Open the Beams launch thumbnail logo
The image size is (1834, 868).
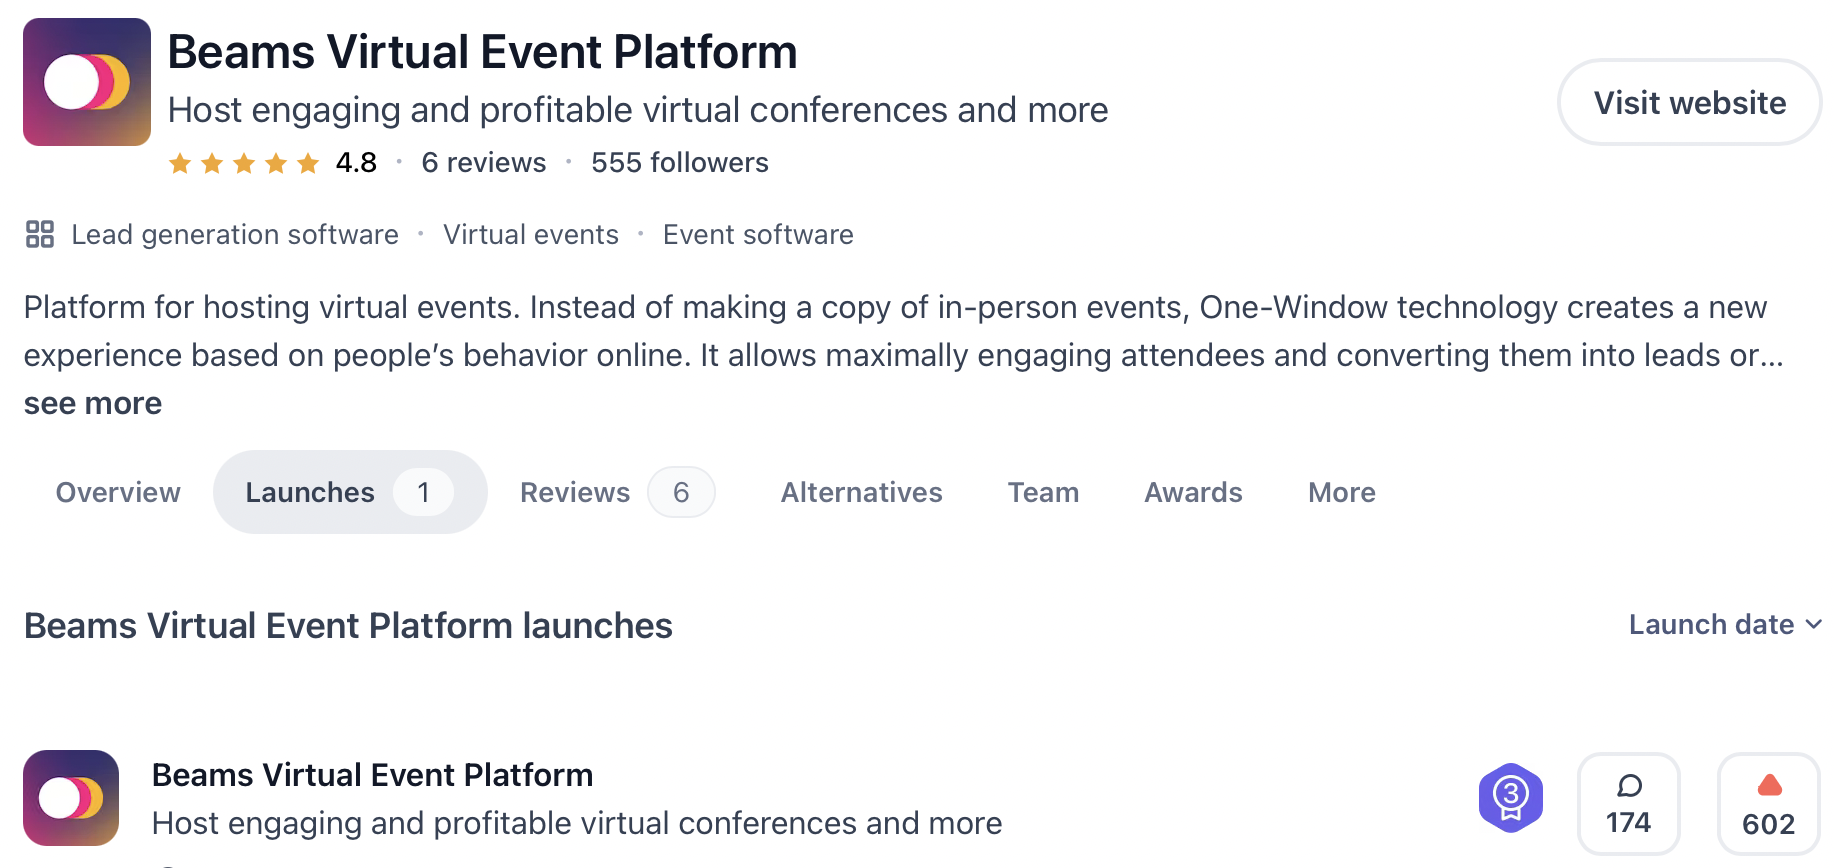point(71,798)
